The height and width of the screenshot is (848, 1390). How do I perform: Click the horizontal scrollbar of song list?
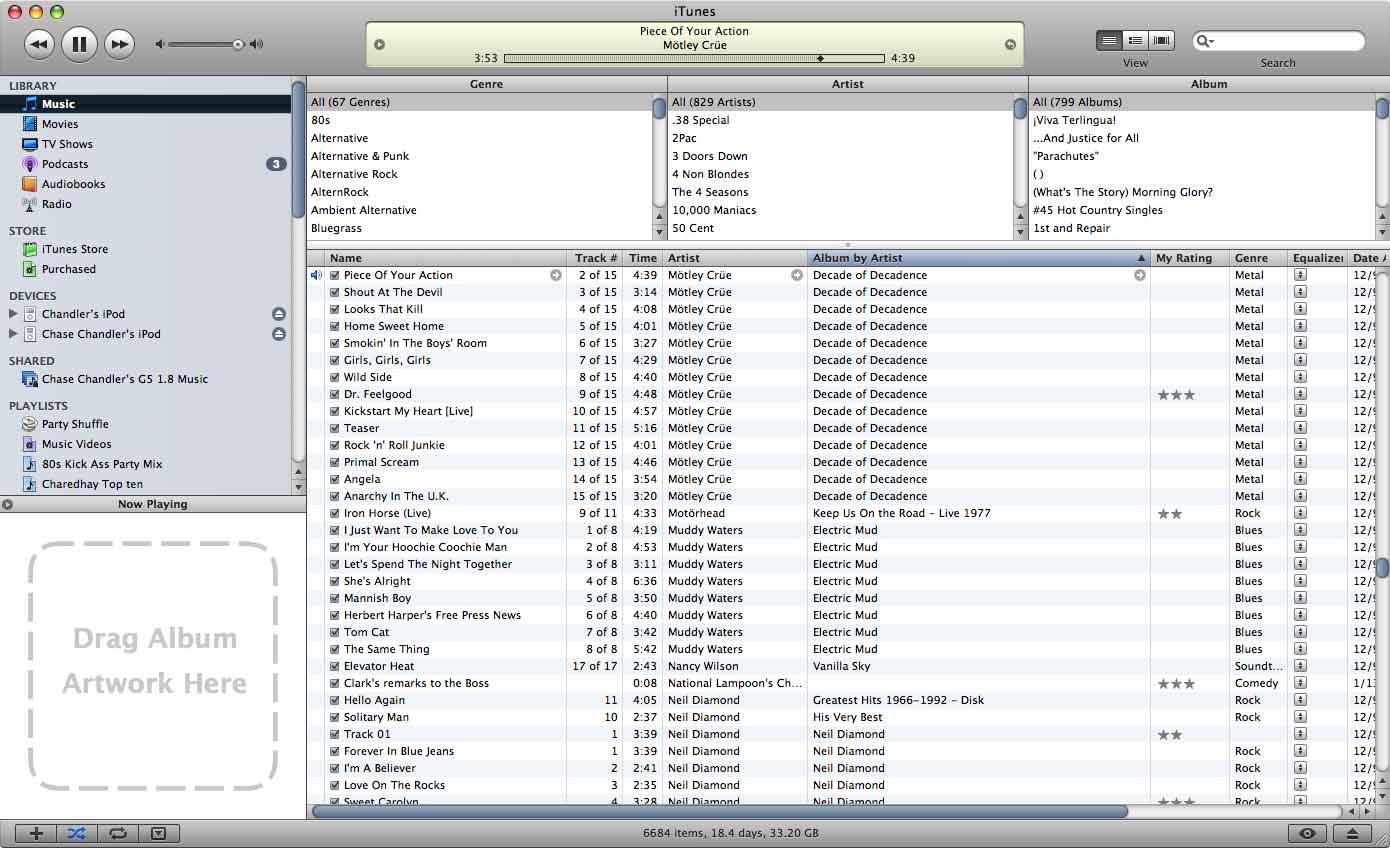[720, 812]
